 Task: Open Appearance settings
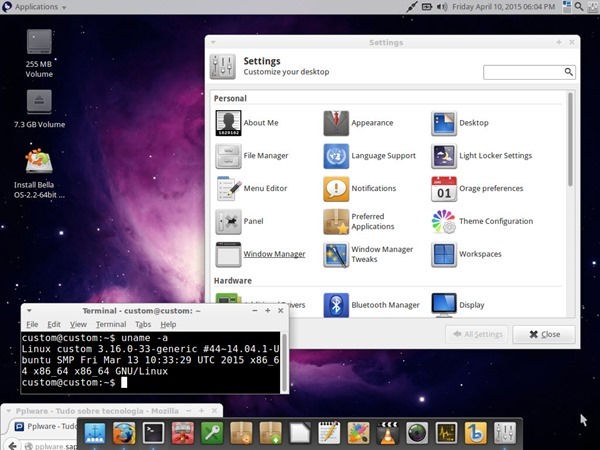pos(358,123)
